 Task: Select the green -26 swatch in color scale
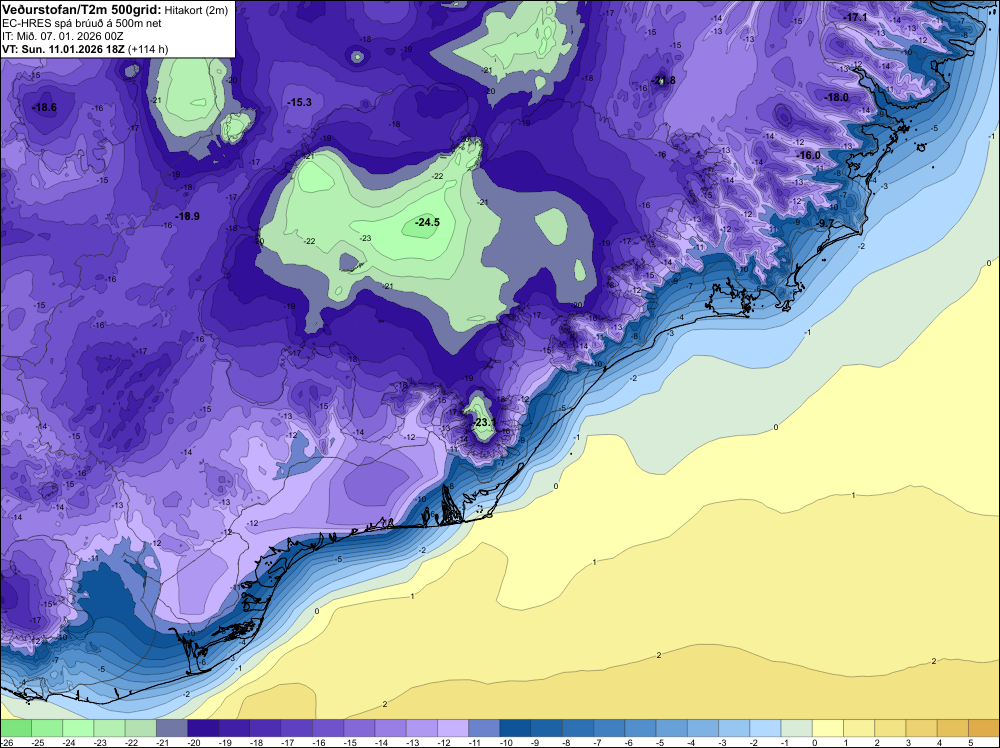(x=15, y=728)
